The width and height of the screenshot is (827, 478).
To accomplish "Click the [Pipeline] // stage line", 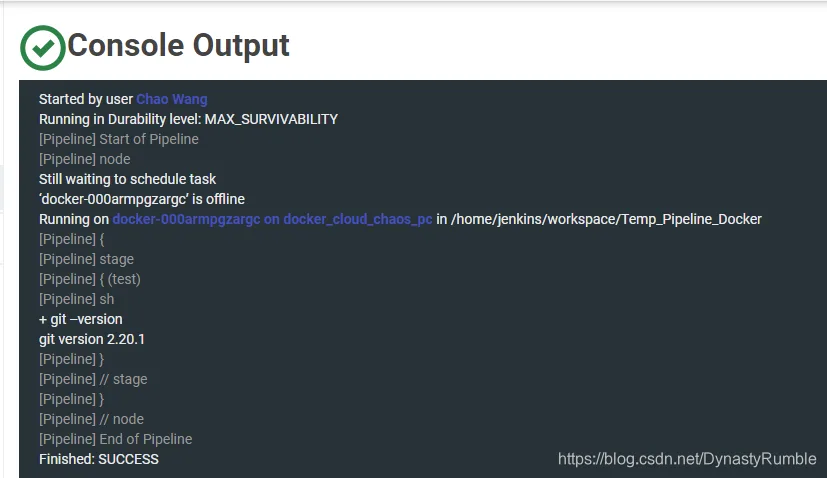I will click(93, 379).
